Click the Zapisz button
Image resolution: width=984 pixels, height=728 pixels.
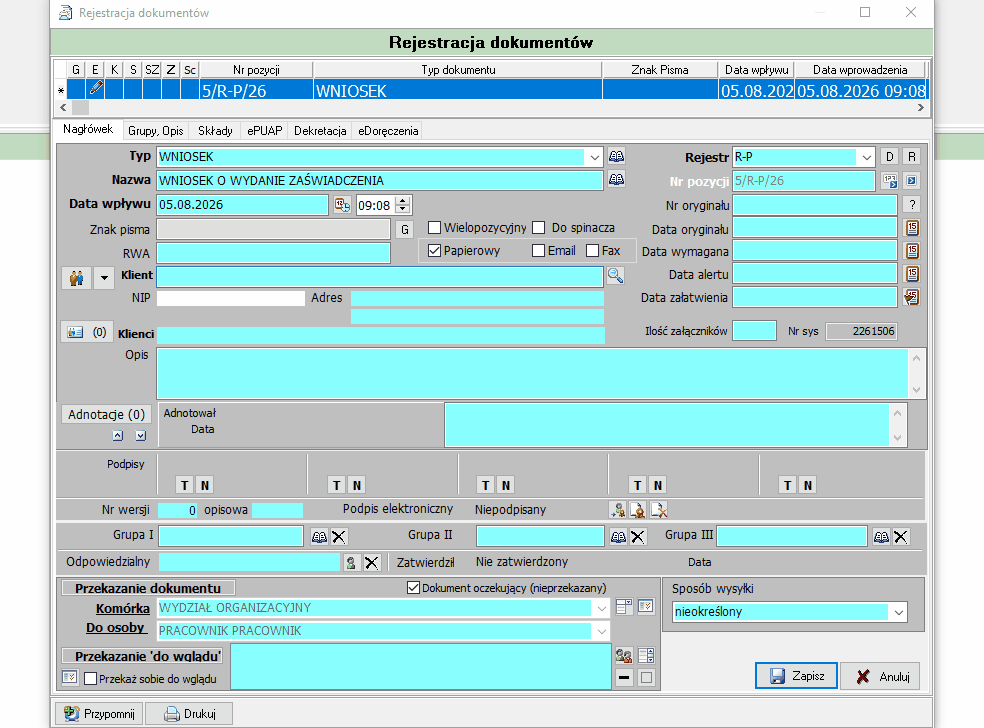pos(796,676)
